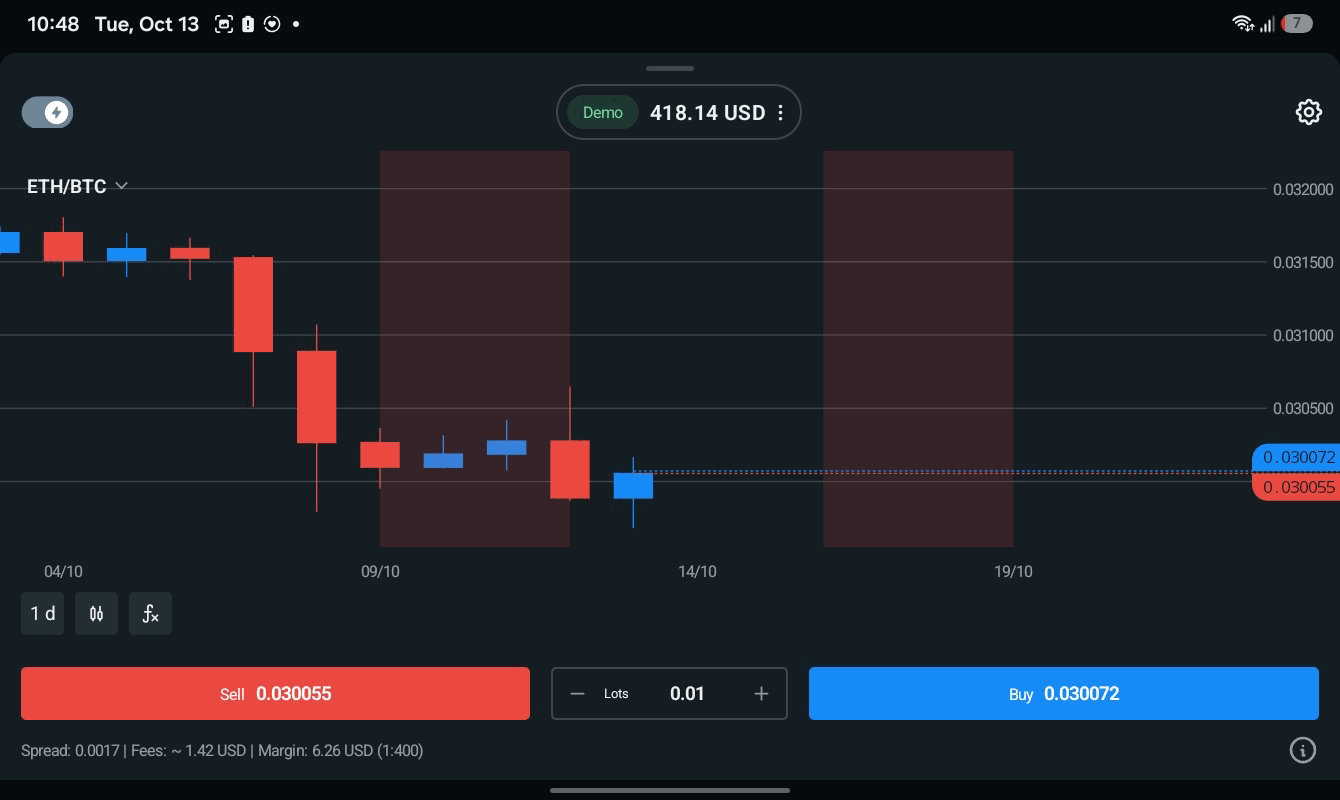Tap the 04/10 date axis label

pyautogui.click(x=63, y=572)
